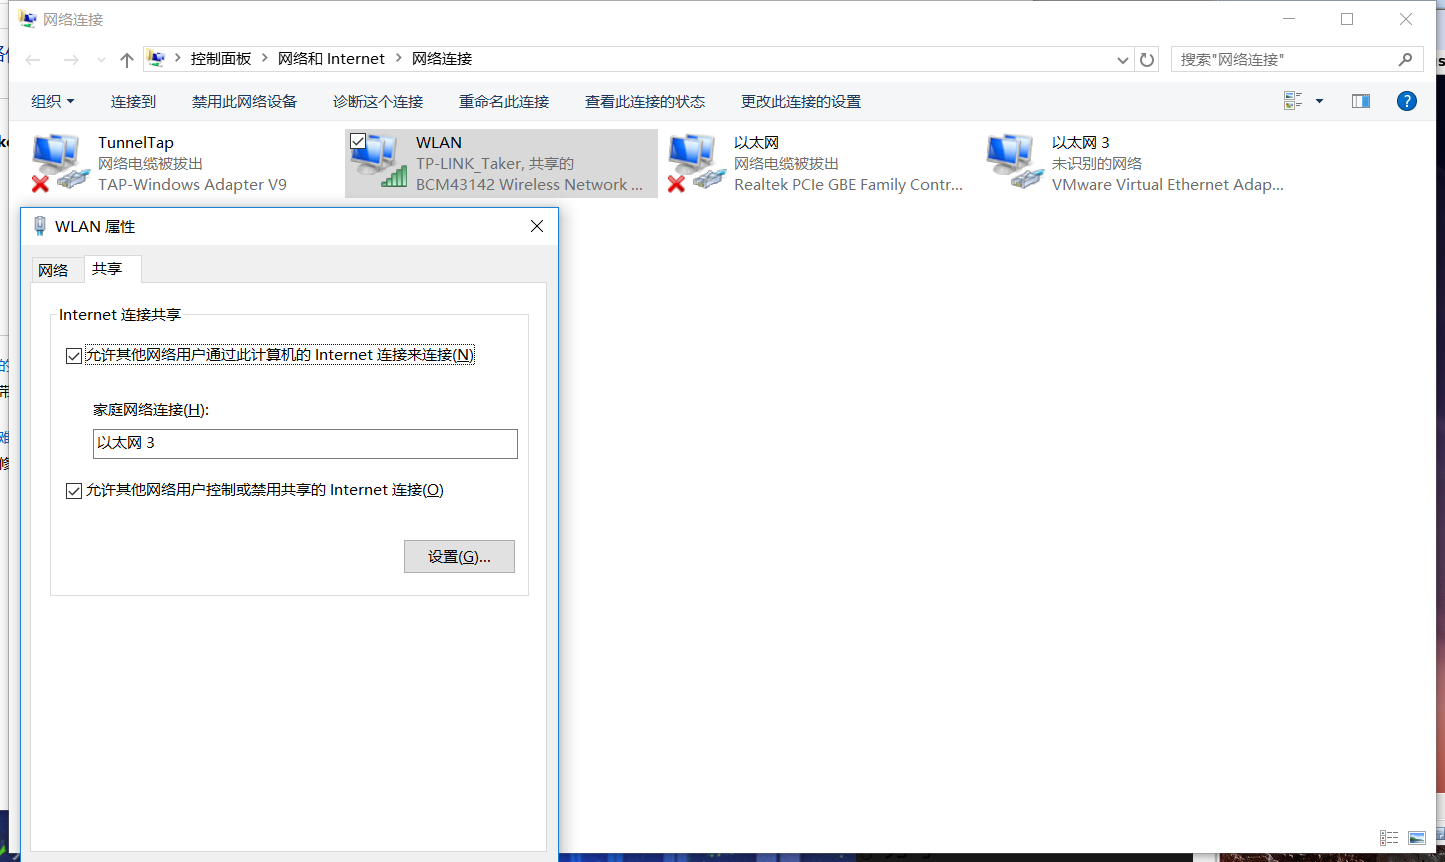Click the VMware Virtual Ethernet Adapter text
Image resolution: width=1445 pixels, height=862 pixels.
click(x=1167, y=185)
